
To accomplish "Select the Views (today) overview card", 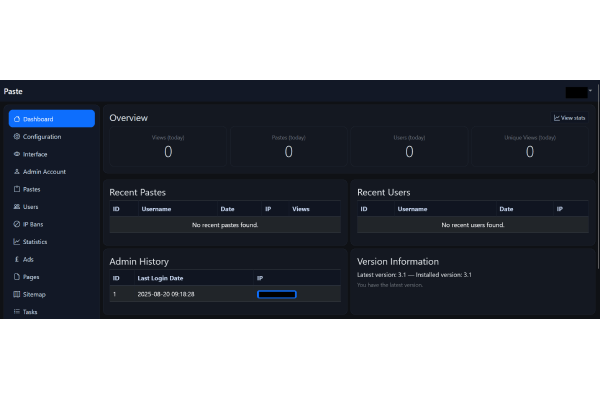I will pyautogui.click(x=168, y=147).
